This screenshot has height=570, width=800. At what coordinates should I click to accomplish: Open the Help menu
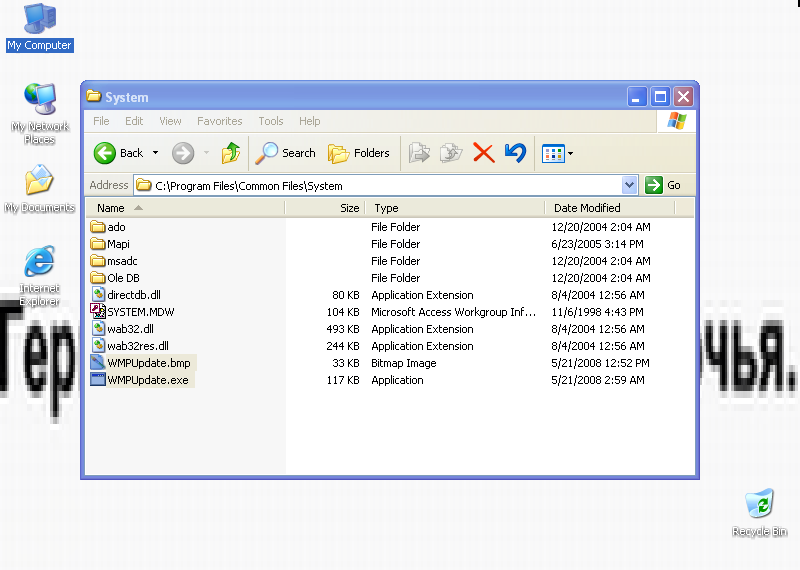pos(310,121)
